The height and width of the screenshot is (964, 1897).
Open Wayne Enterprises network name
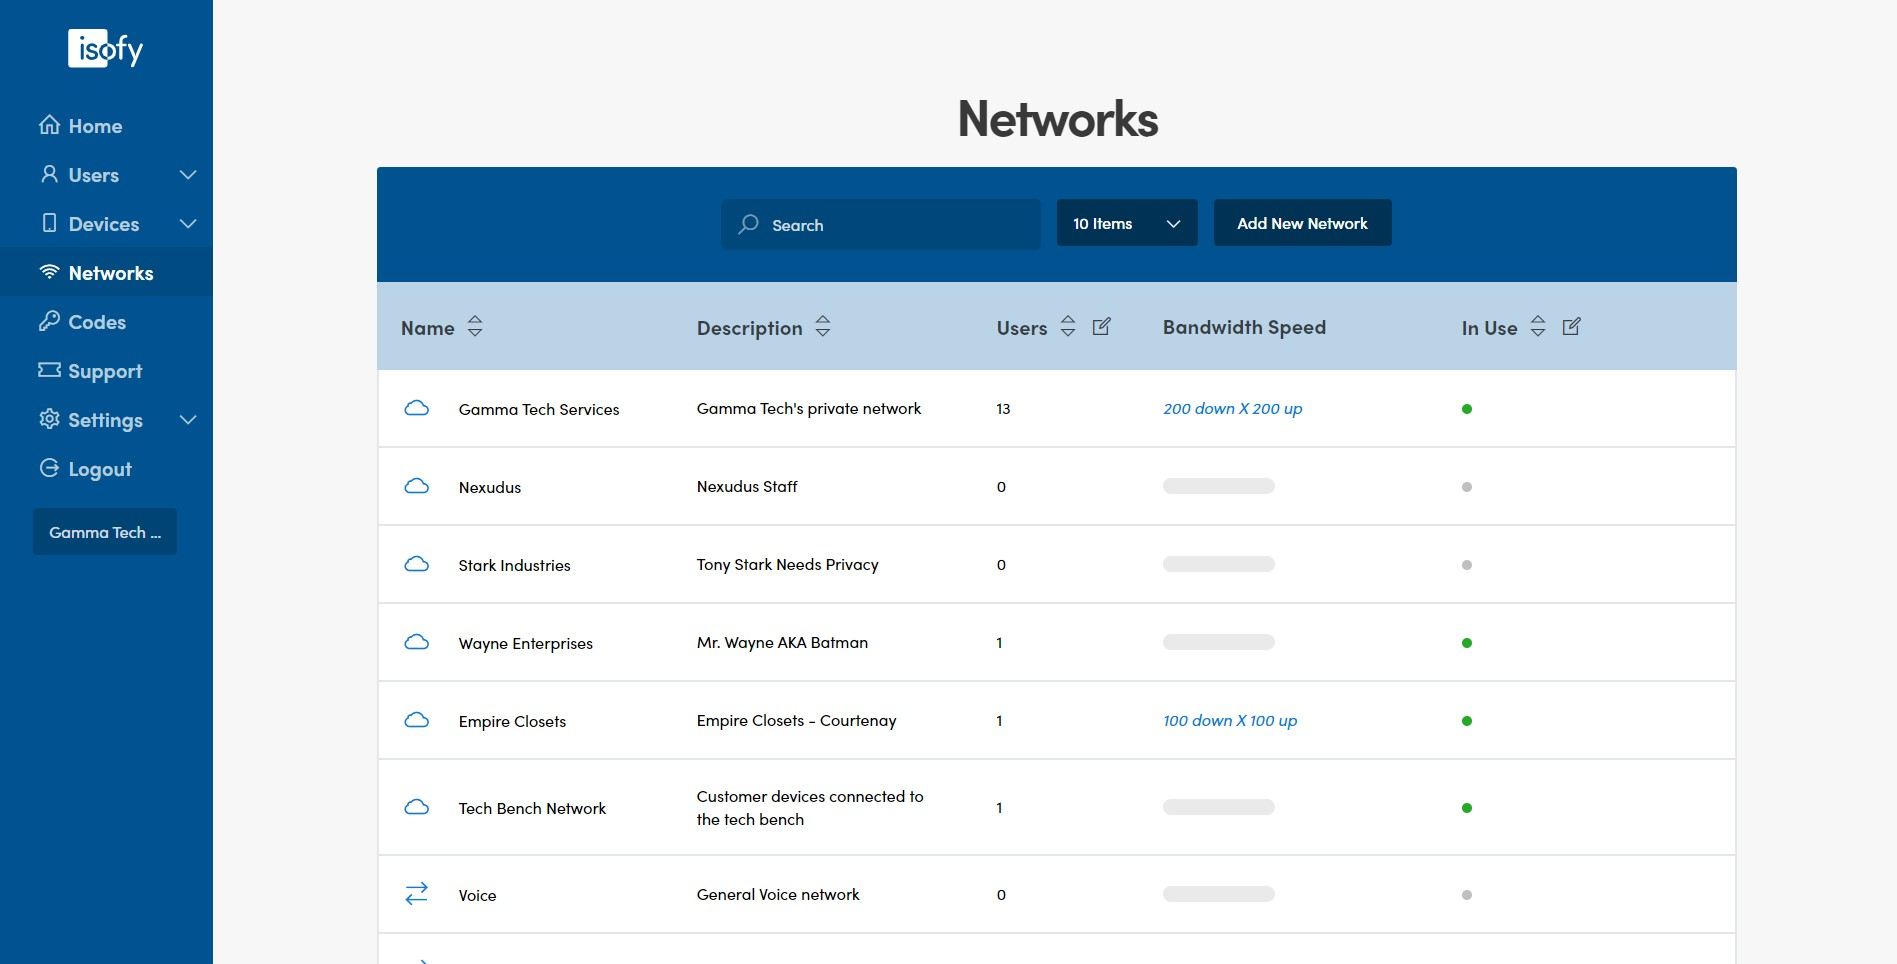526,643
